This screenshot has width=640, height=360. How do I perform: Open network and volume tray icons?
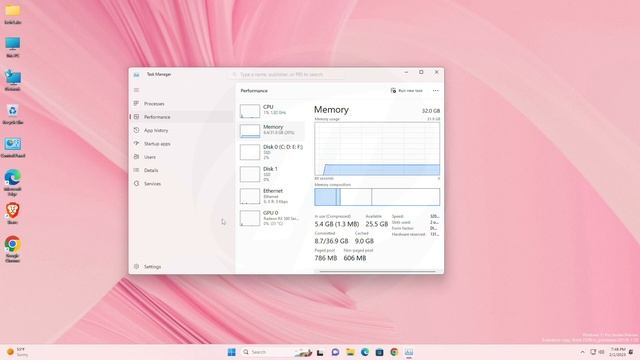[x=597, y=352]
